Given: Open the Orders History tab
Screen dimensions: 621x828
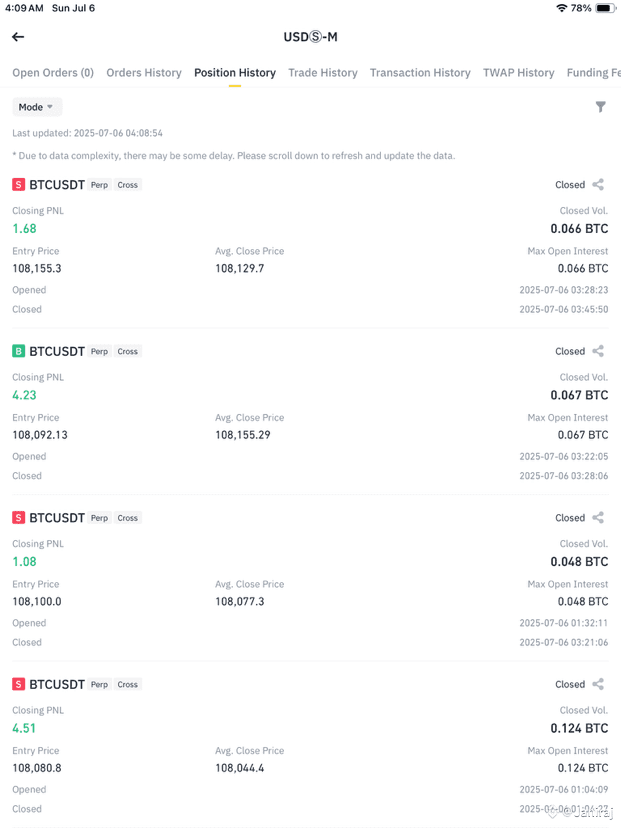Looking at the screenshot, I should pyautogui.click(x=144, y=73).
